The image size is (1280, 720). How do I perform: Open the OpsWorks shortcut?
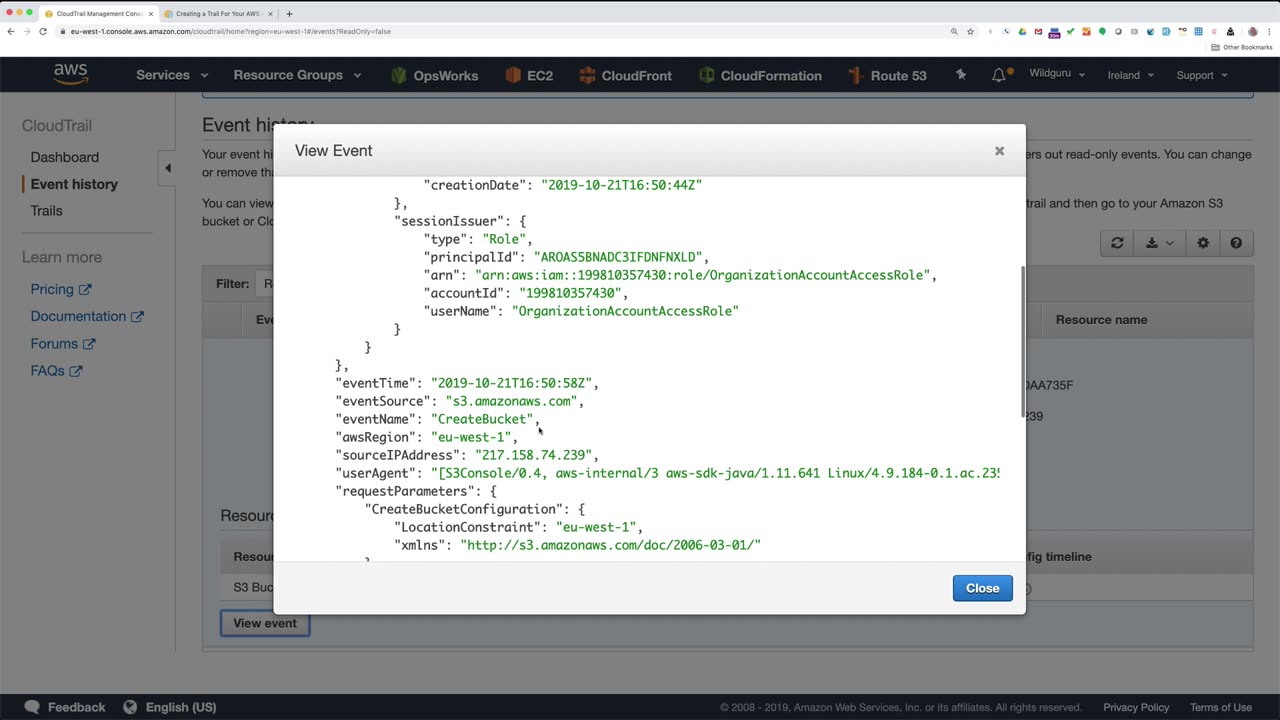point(435,75)
